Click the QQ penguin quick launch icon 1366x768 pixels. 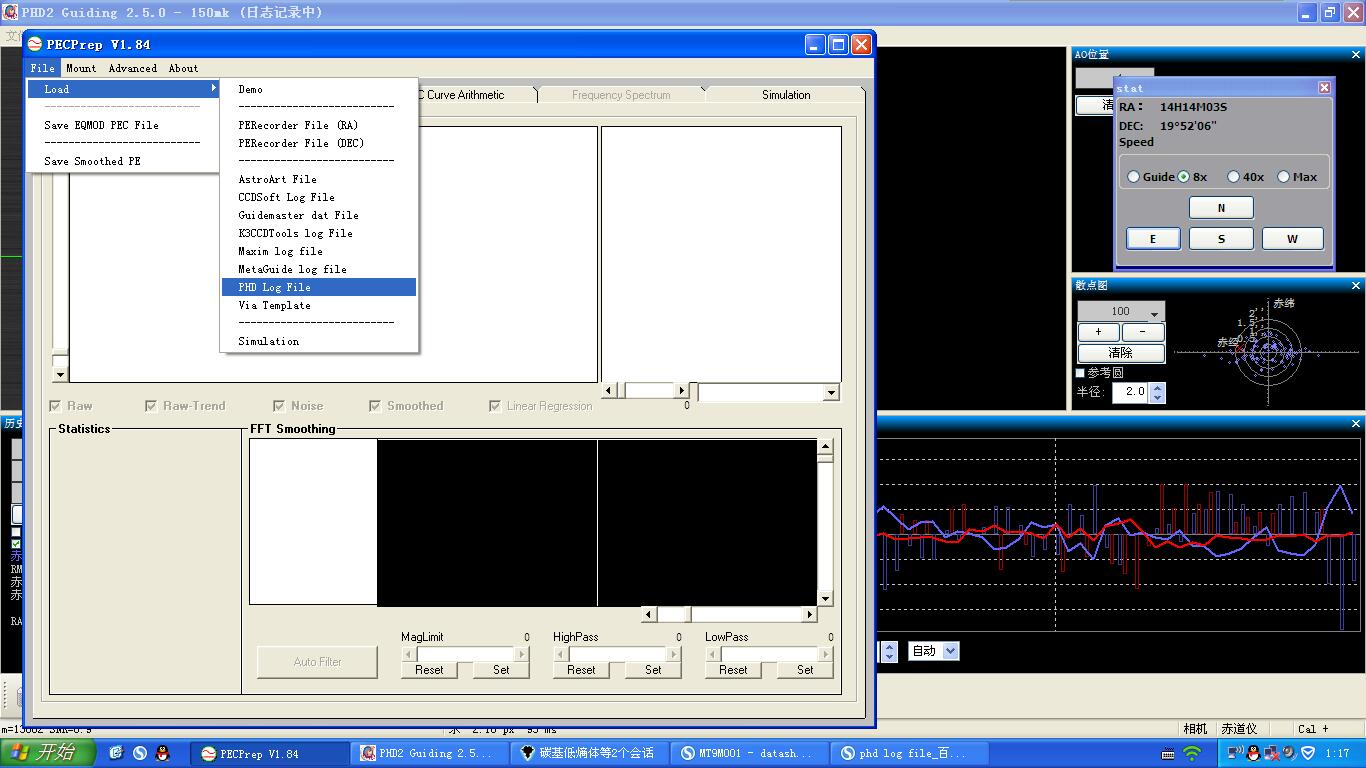163,753
